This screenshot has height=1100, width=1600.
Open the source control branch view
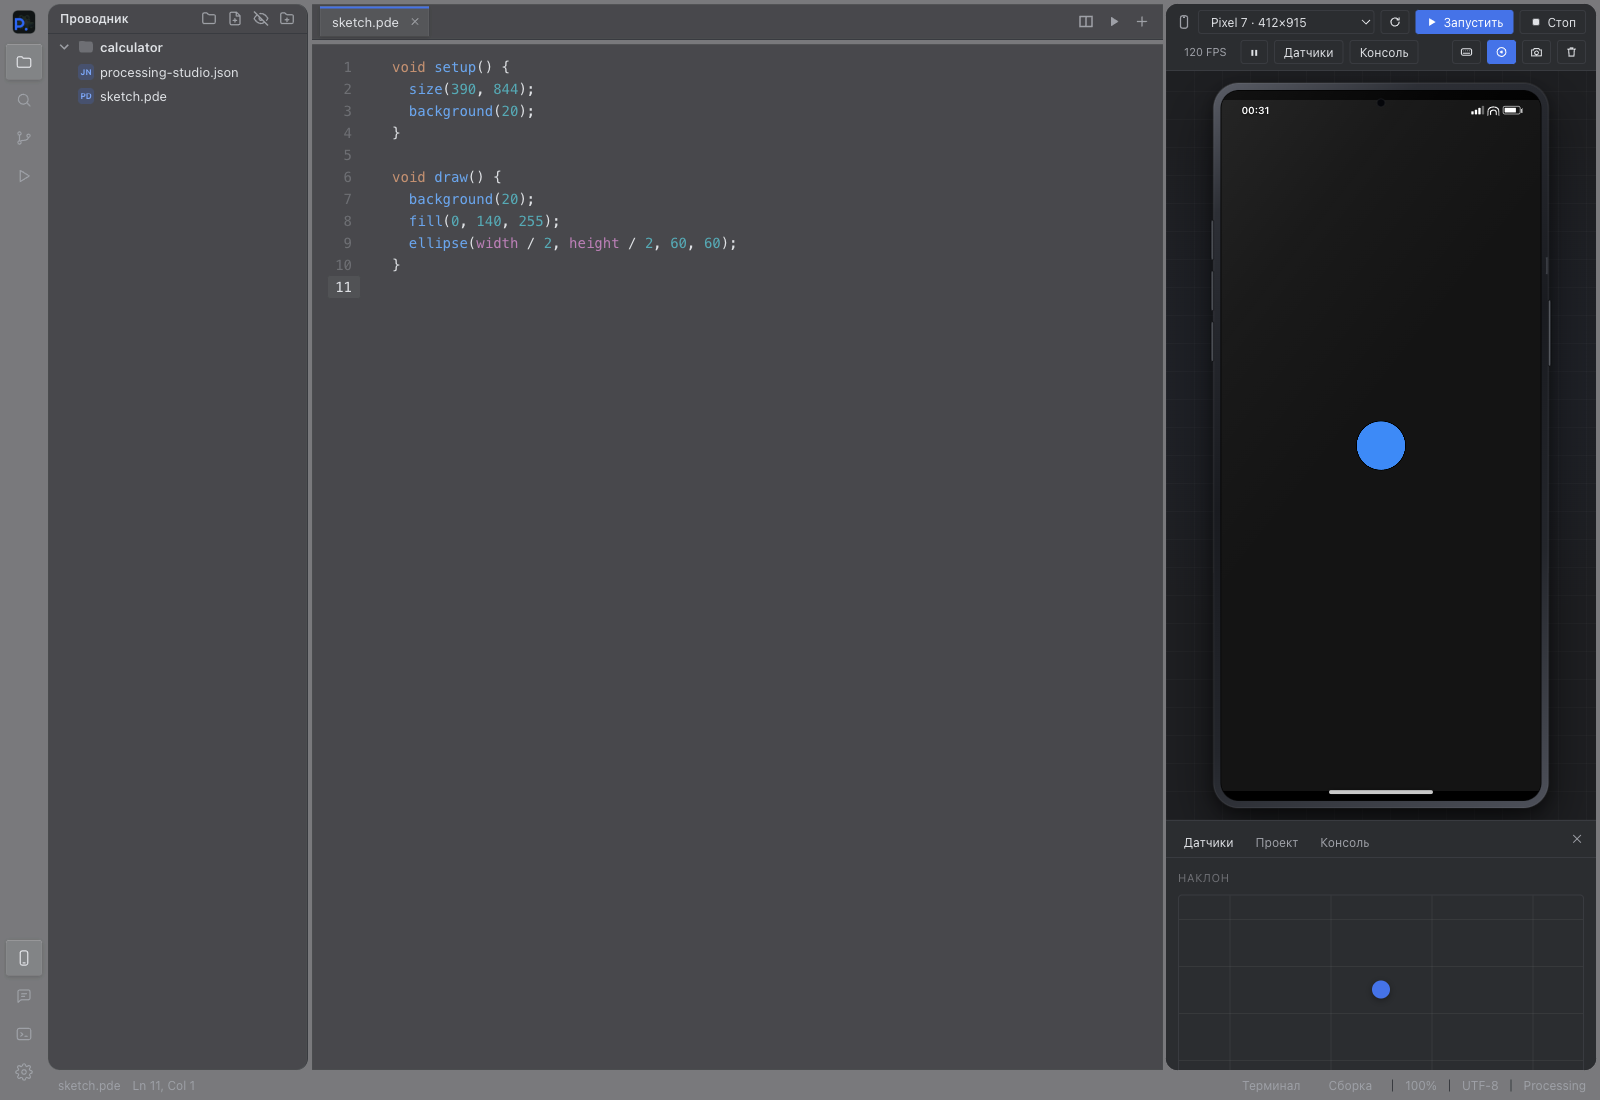tap(24, 138)
